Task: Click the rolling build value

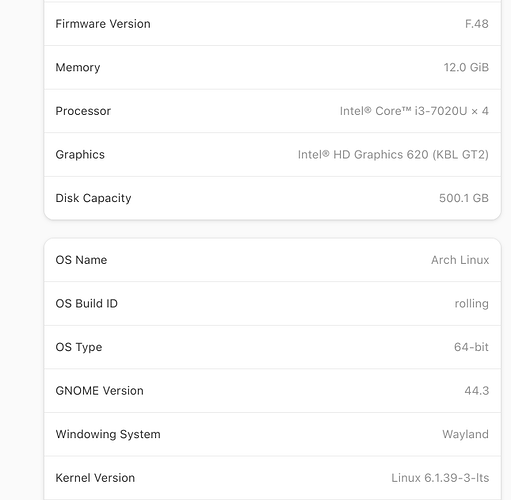Action: pos(472,304)
